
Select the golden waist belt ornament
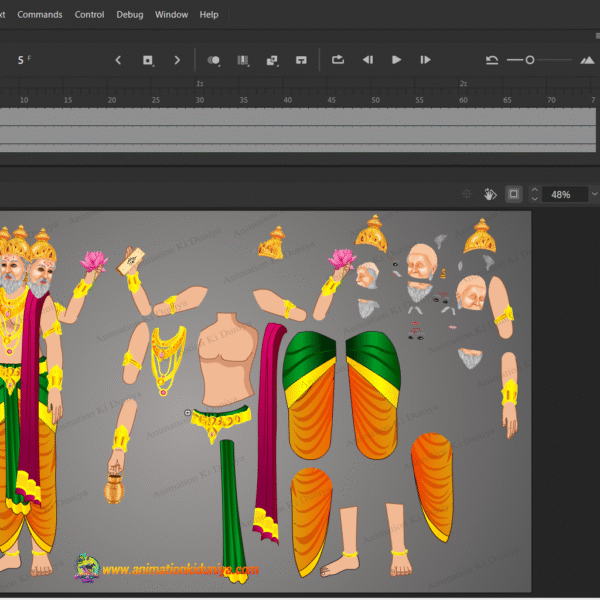click(x=221, y=422)
